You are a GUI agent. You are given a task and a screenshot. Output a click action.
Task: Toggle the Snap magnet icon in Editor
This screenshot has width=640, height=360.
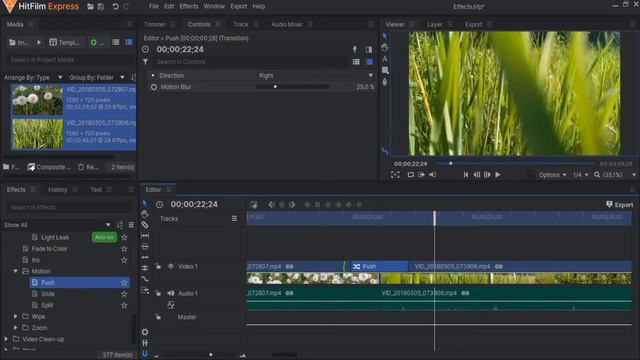point(145,353)
